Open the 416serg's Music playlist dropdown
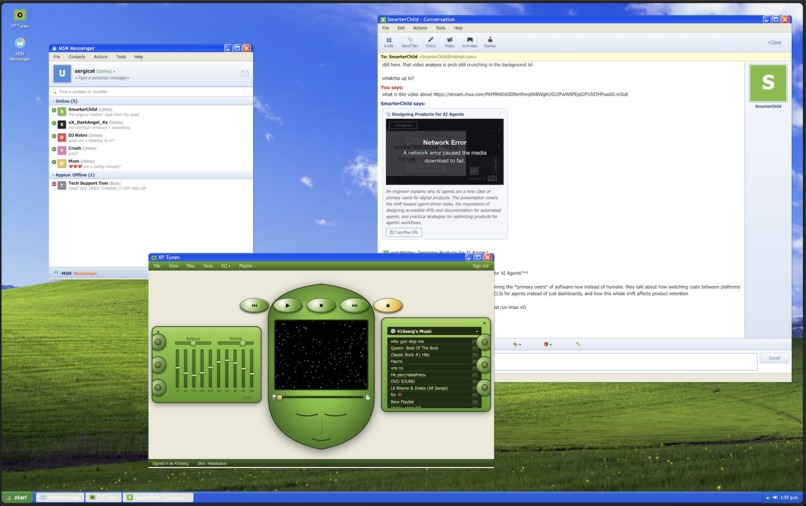Image resolution: width=806 pixels, height=506 pixels. (x=435, y=331)
